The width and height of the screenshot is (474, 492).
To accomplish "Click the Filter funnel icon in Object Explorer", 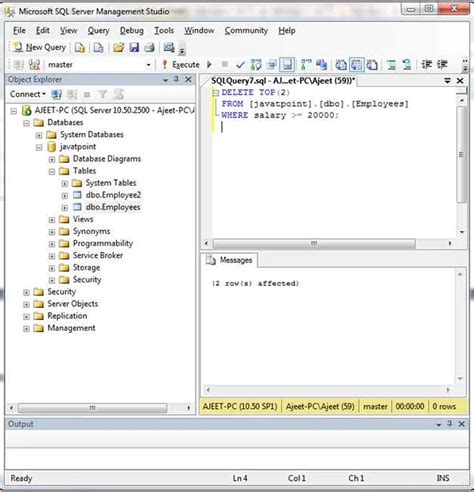I will tap(103, 95).
